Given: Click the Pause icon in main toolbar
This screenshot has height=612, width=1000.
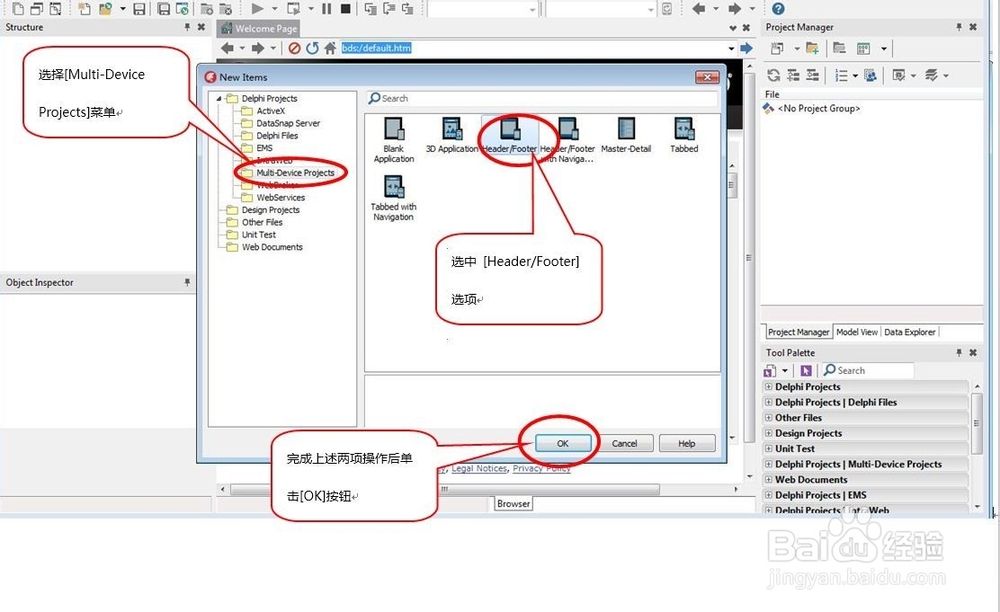Looking at the screenshot, I should pyautogui.click(x=327, y=9).
